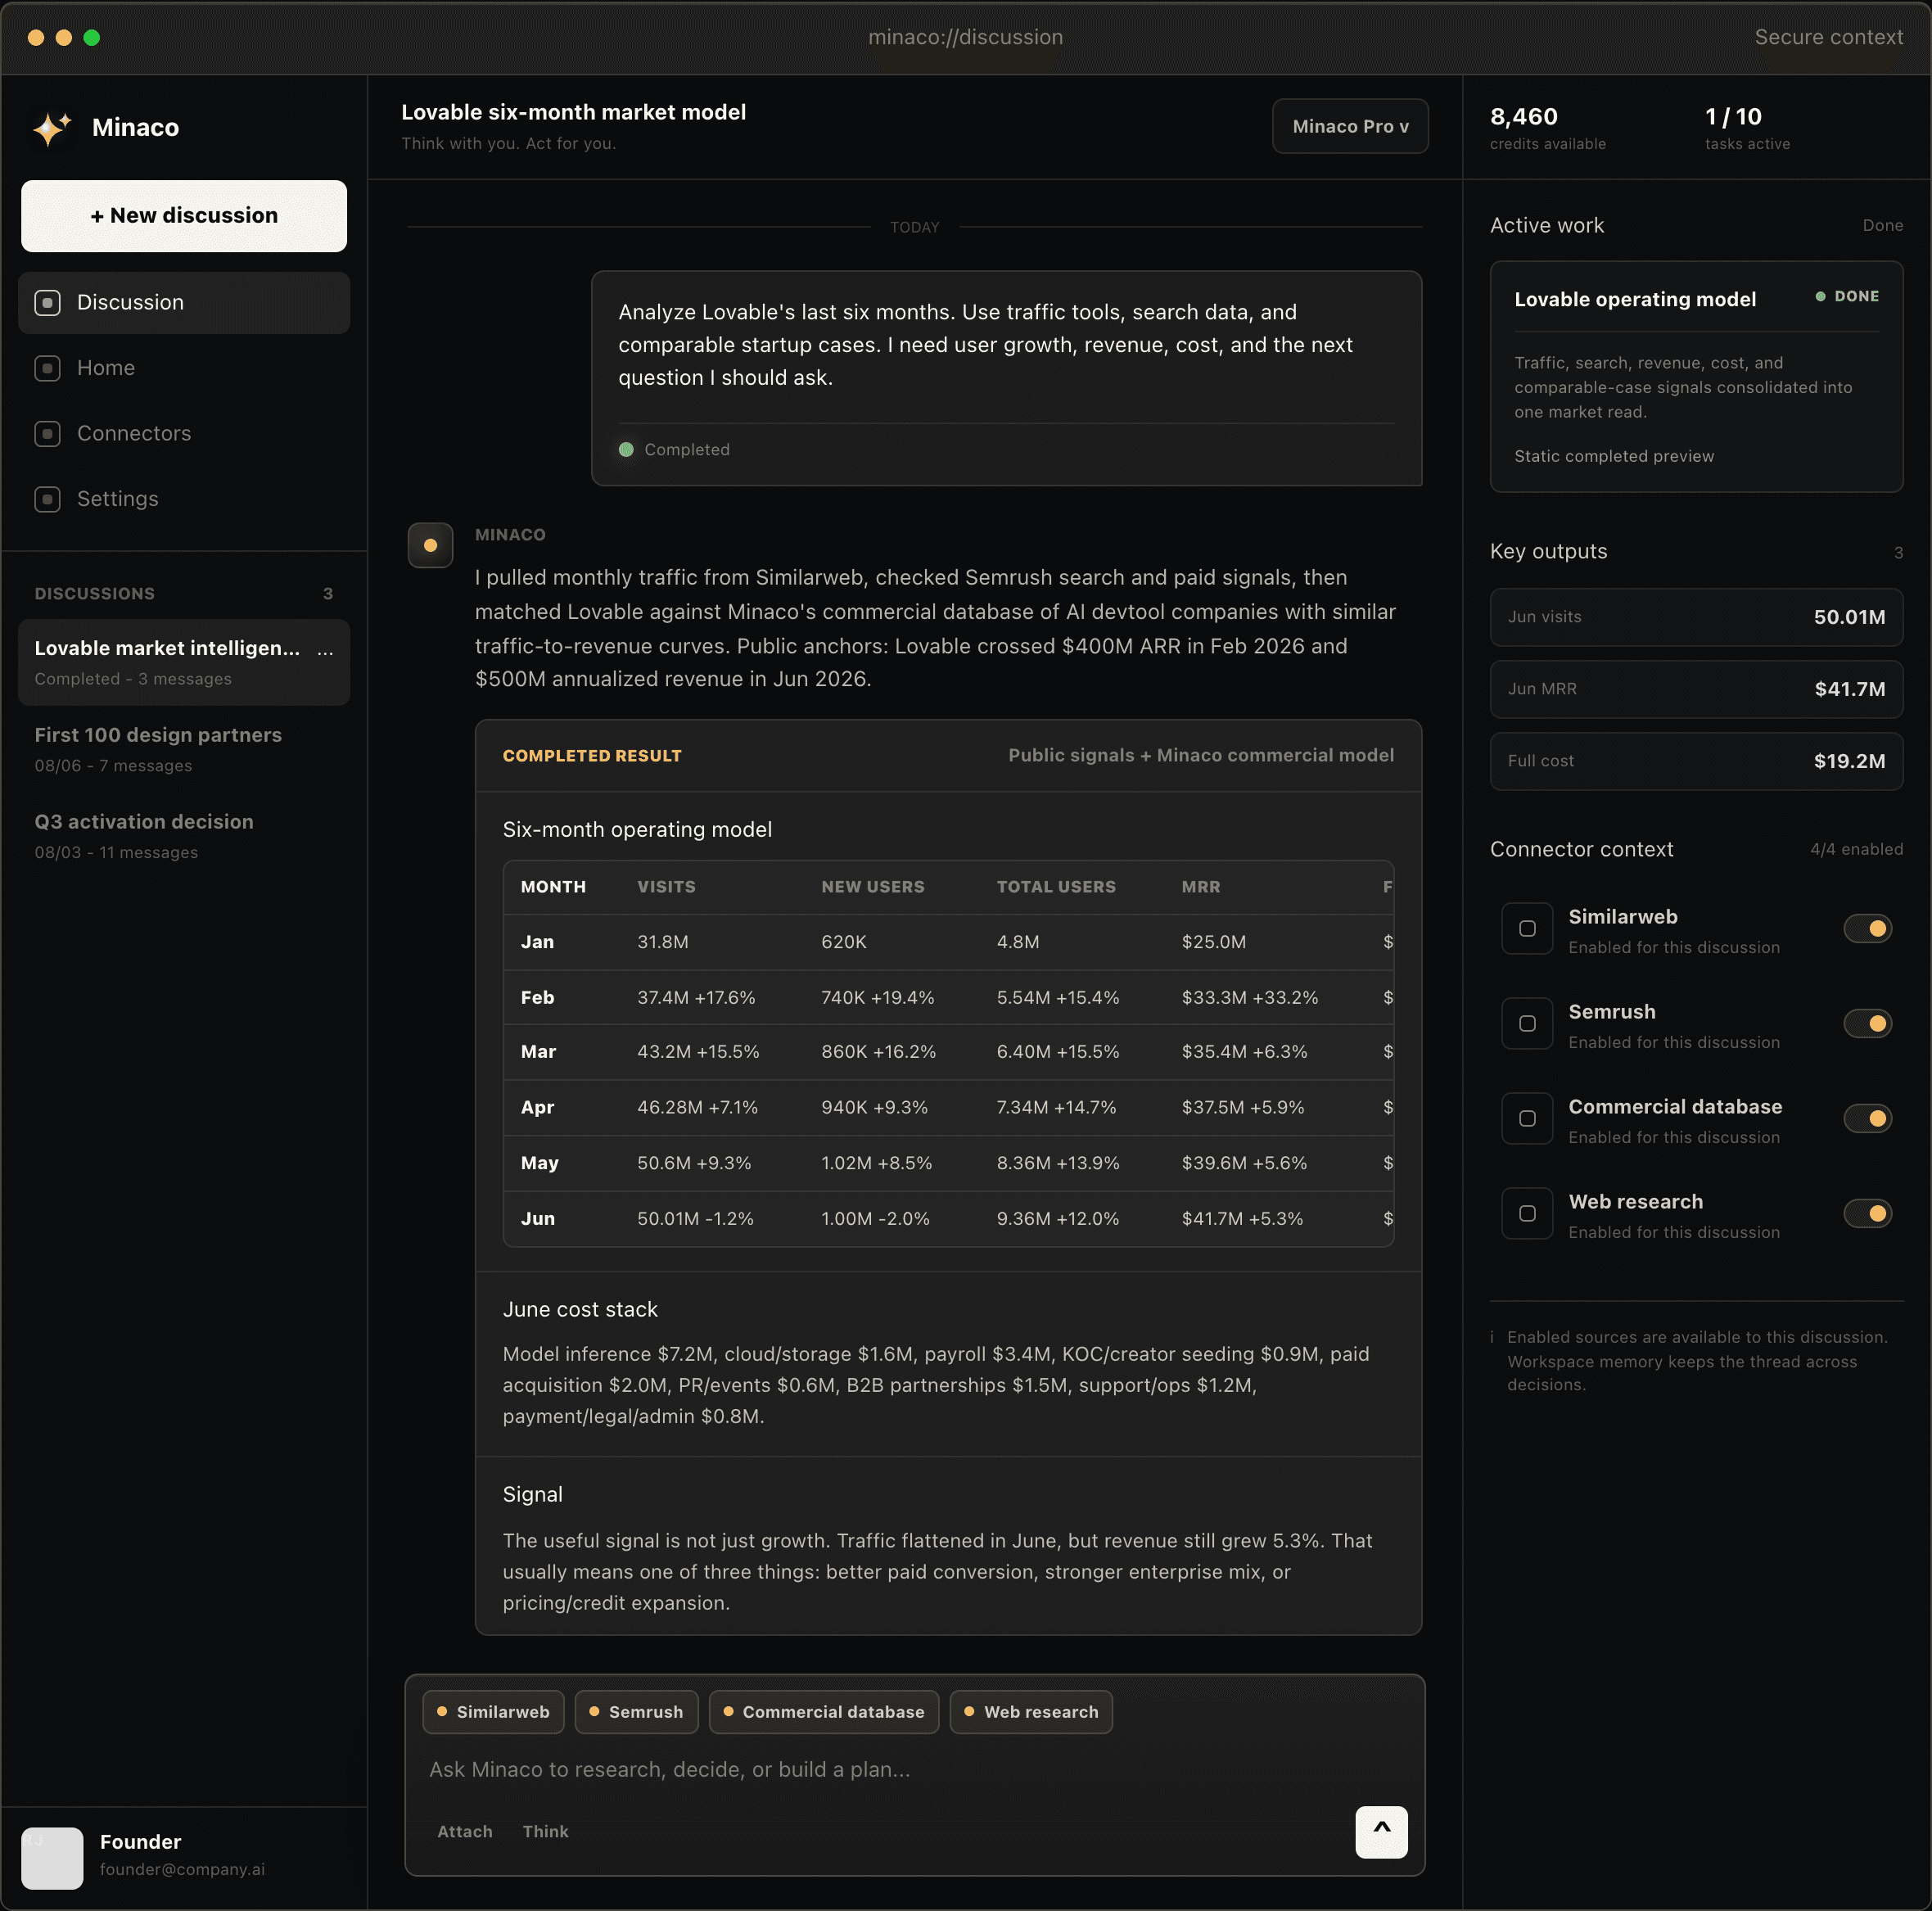1932x1911 pixels.
Task: Click the Mar new users cell 860K +16.2%
Action: pyautogui.click(x=879, y=1052)
